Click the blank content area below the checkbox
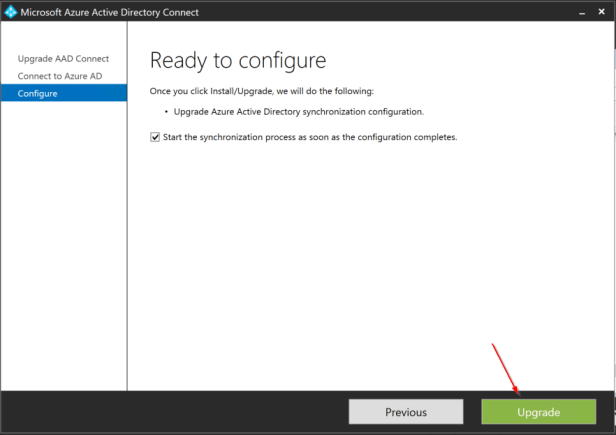This screenshot has height=435, width=616. pos(370,260)
